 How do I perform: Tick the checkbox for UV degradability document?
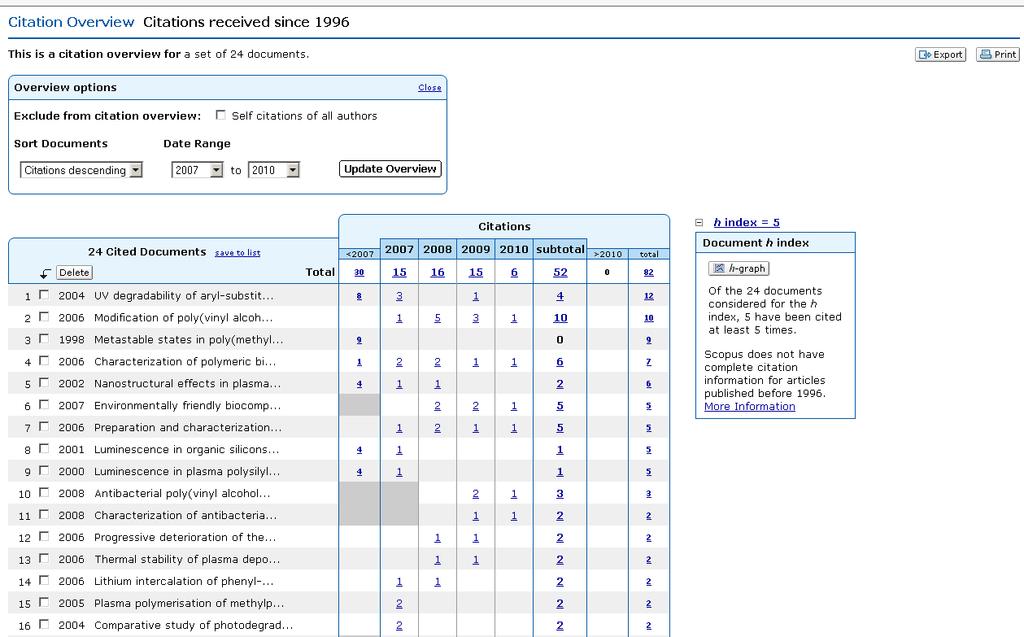(x=44, y=295)
